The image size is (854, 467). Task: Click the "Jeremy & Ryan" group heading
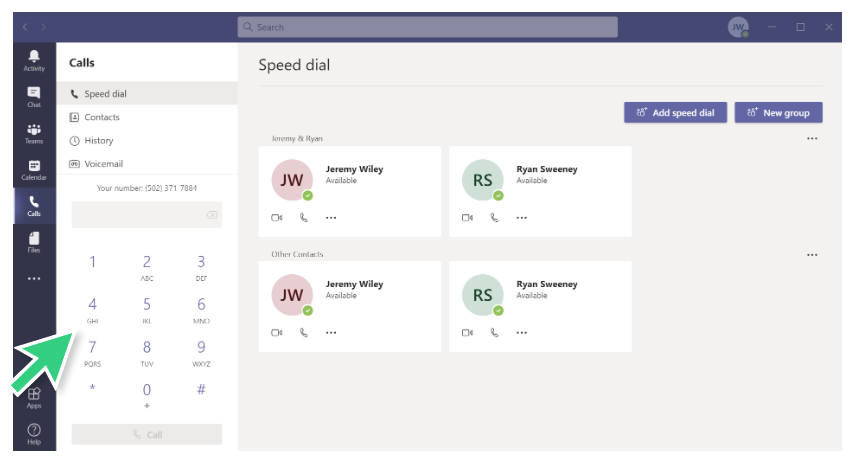(297, 138)
